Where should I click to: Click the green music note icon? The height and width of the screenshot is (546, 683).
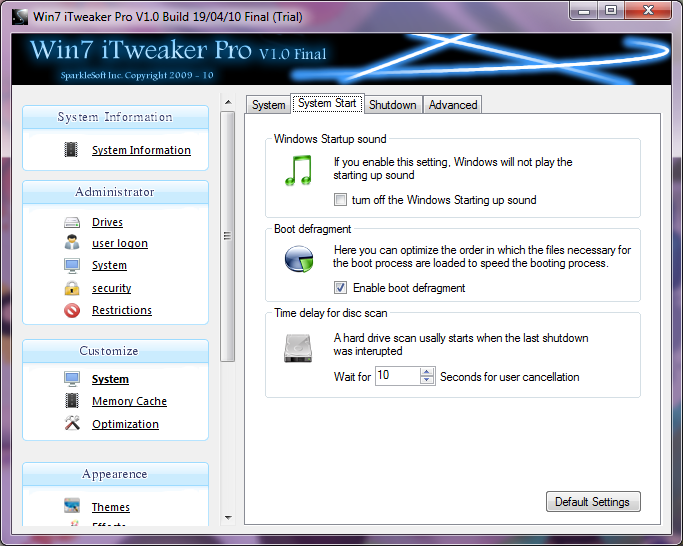298,170
